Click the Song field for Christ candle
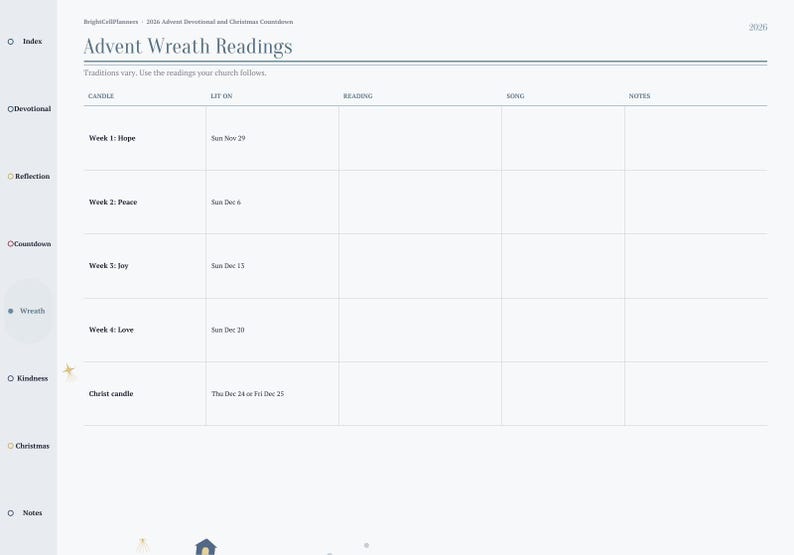This screenshot has width=794, height=555. tap(563, 393)
